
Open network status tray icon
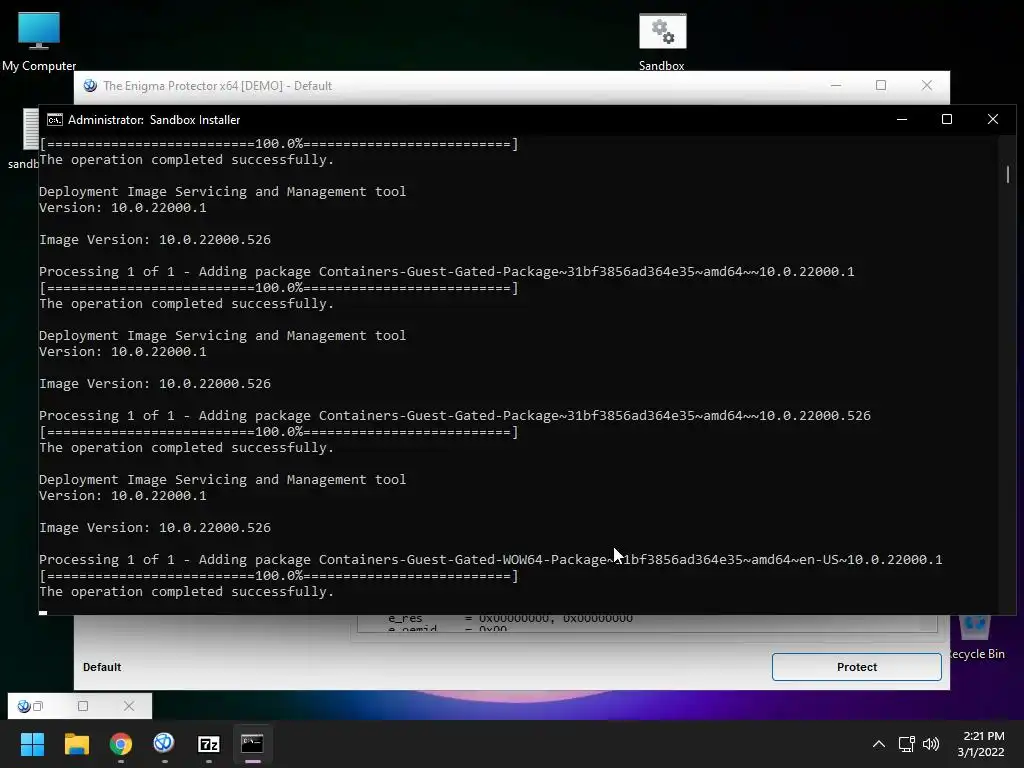906,744
